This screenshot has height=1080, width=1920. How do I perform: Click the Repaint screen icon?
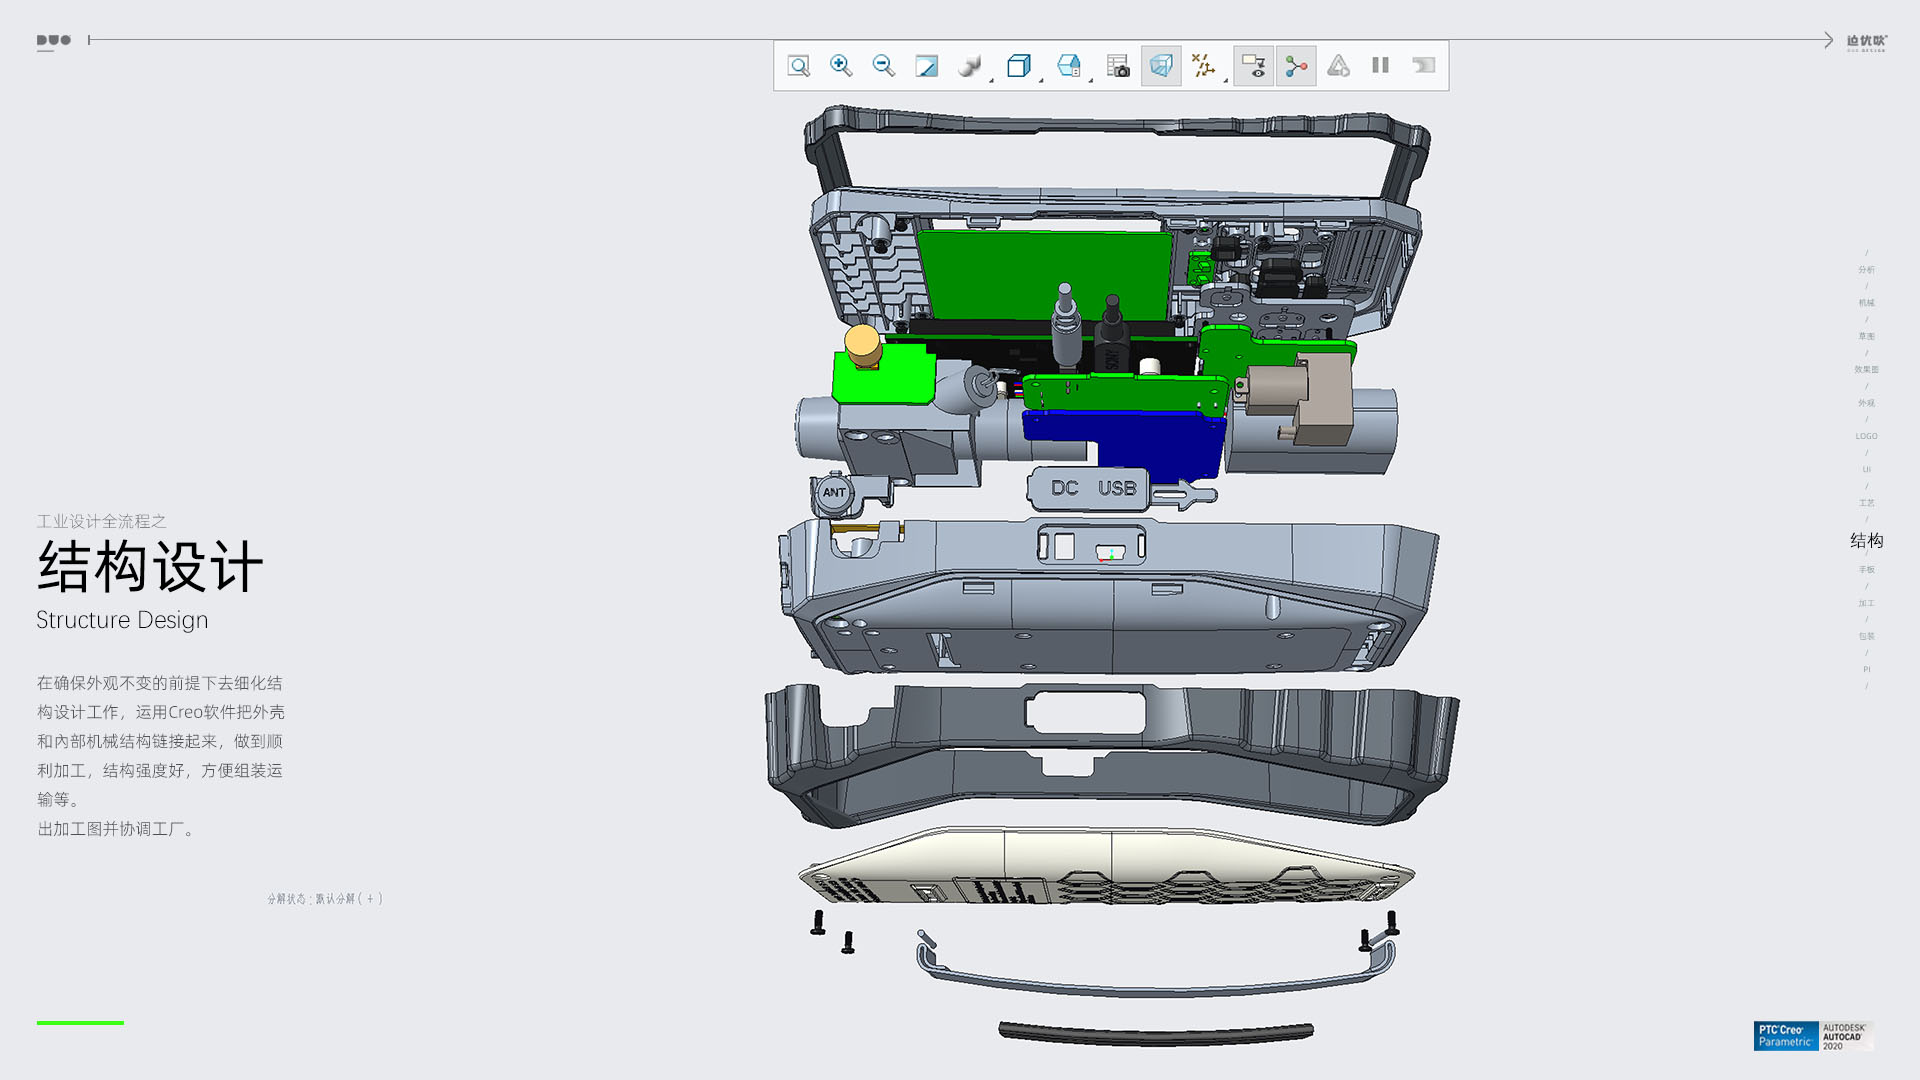click(x=926, y=66)
